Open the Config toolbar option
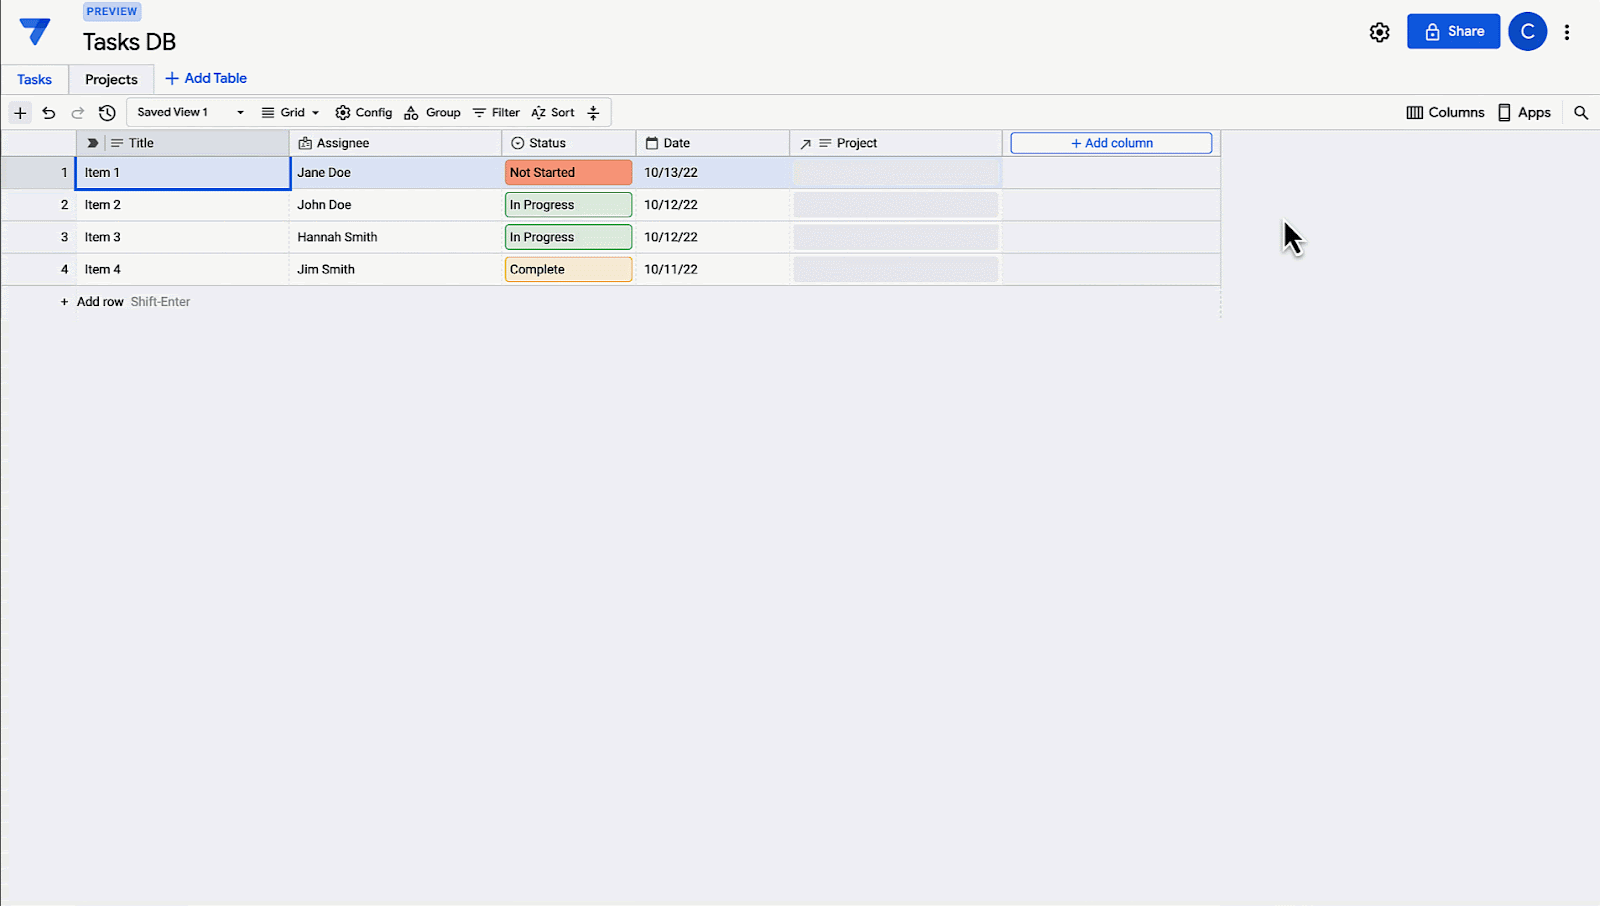Viewport: 1600px width, 906px height. pyautogui.click(x=364, y=113)
